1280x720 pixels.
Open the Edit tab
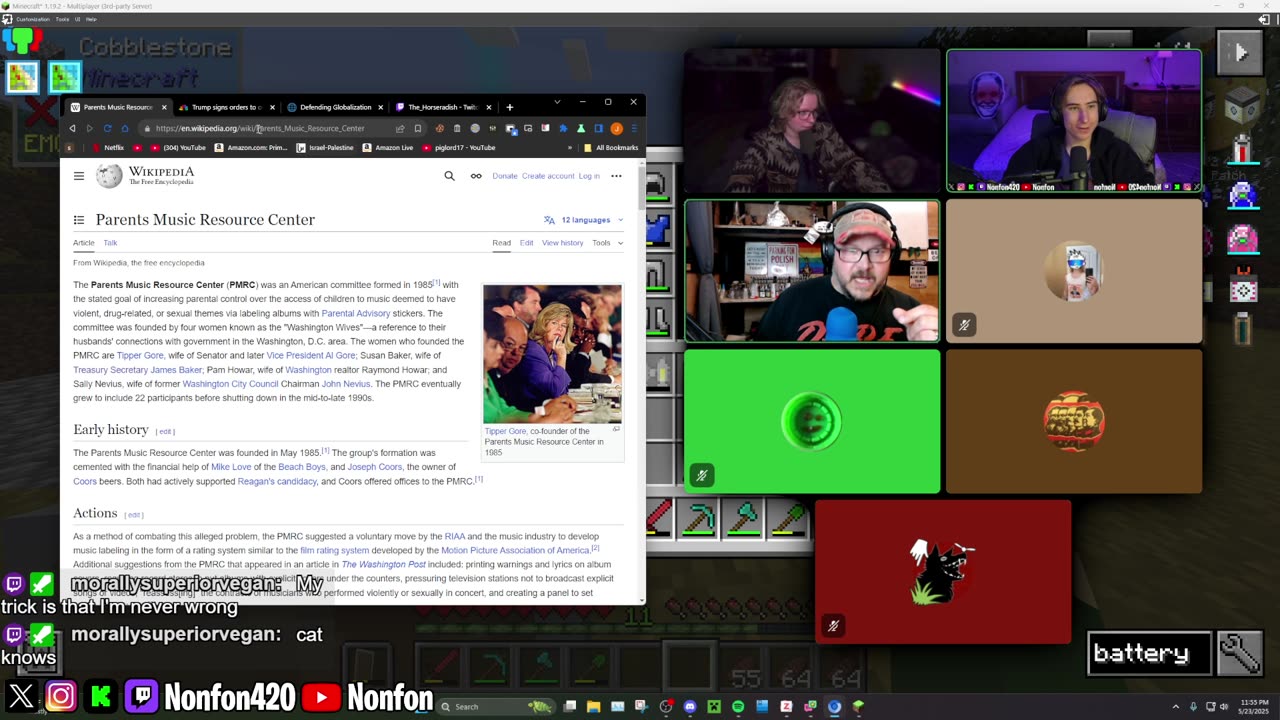click(526, 243)
